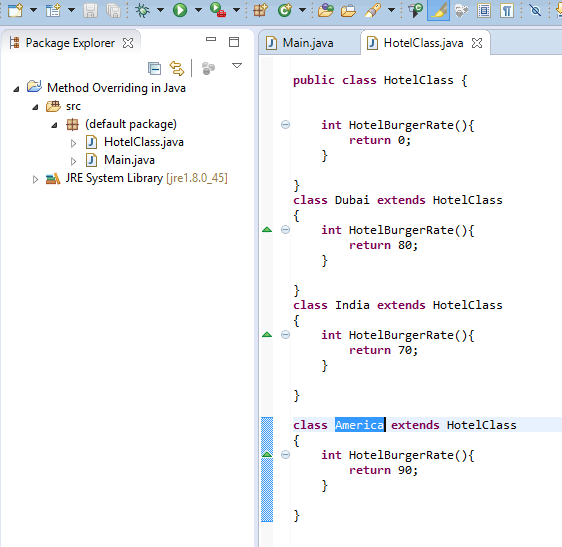Click the New Java Class icon

click(x=285, y=10)
